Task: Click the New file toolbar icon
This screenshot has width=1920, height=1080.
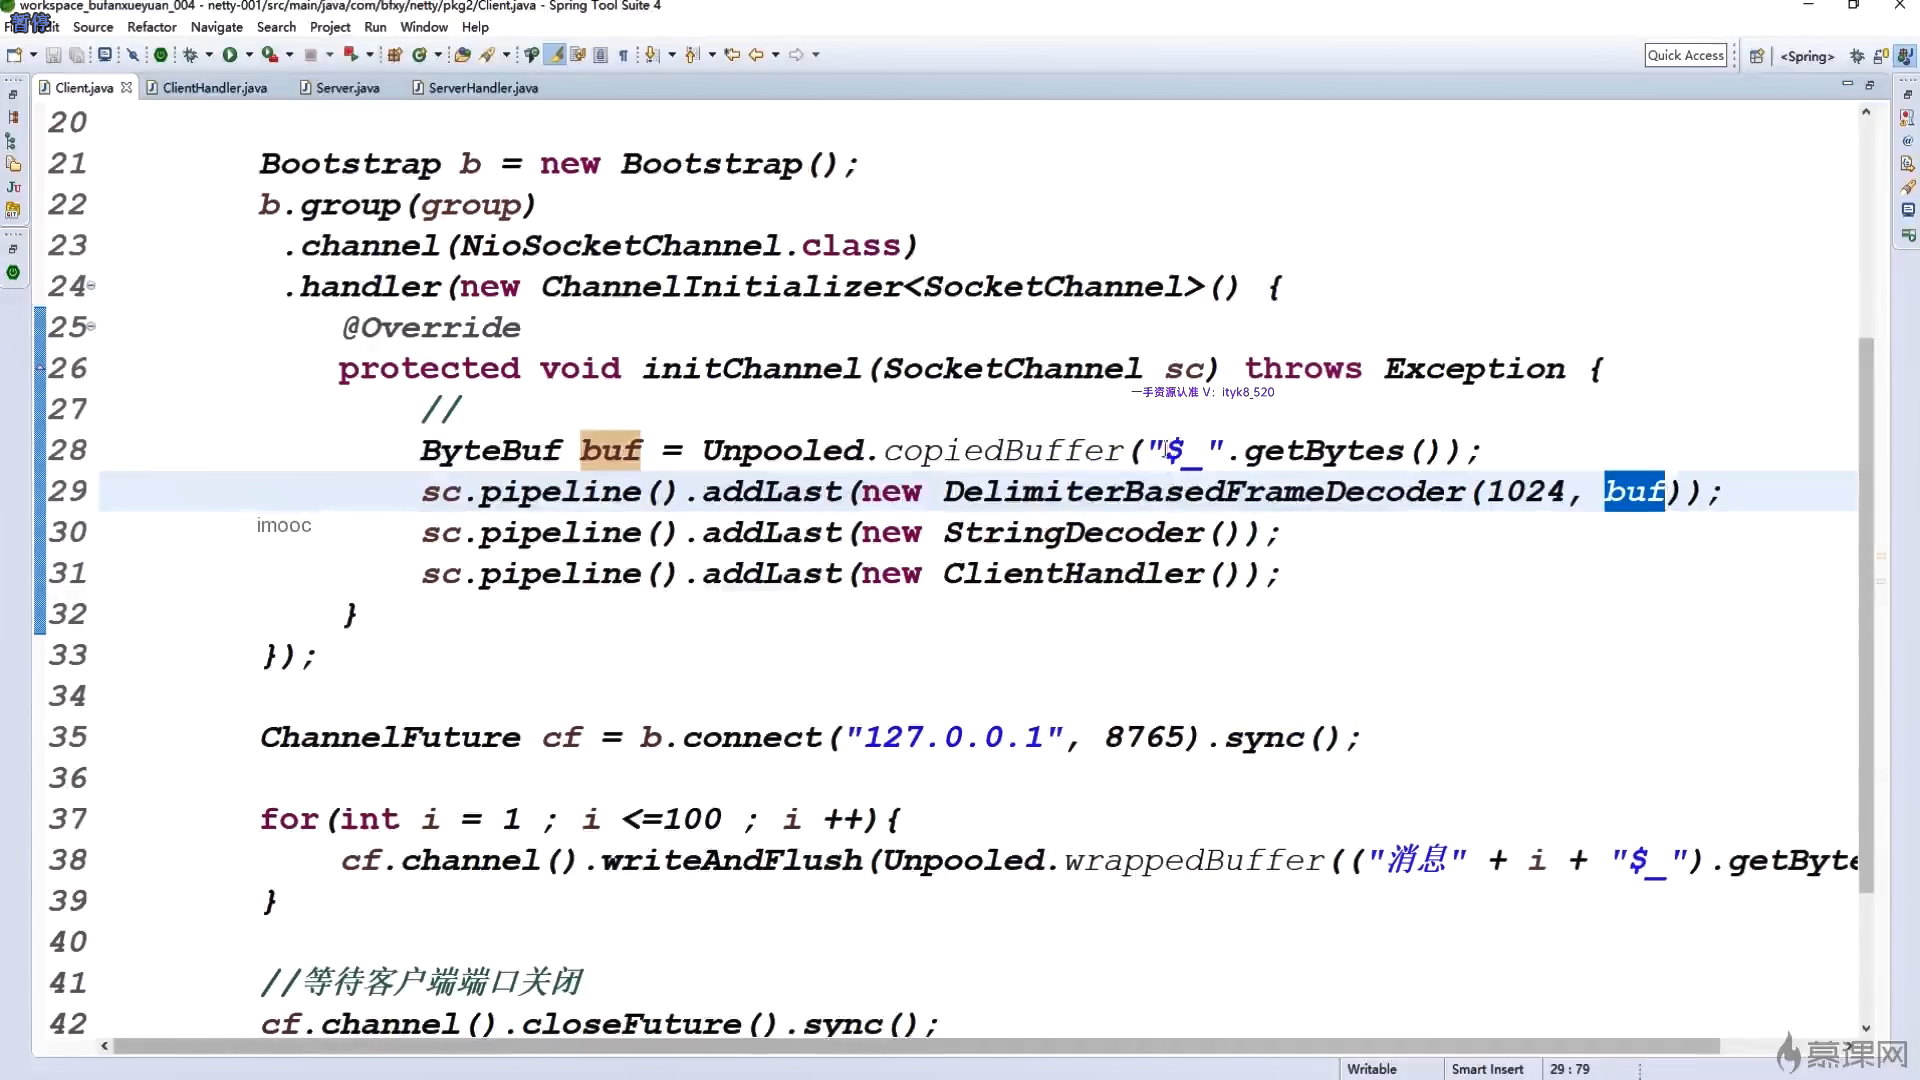Action: [14, 55]
